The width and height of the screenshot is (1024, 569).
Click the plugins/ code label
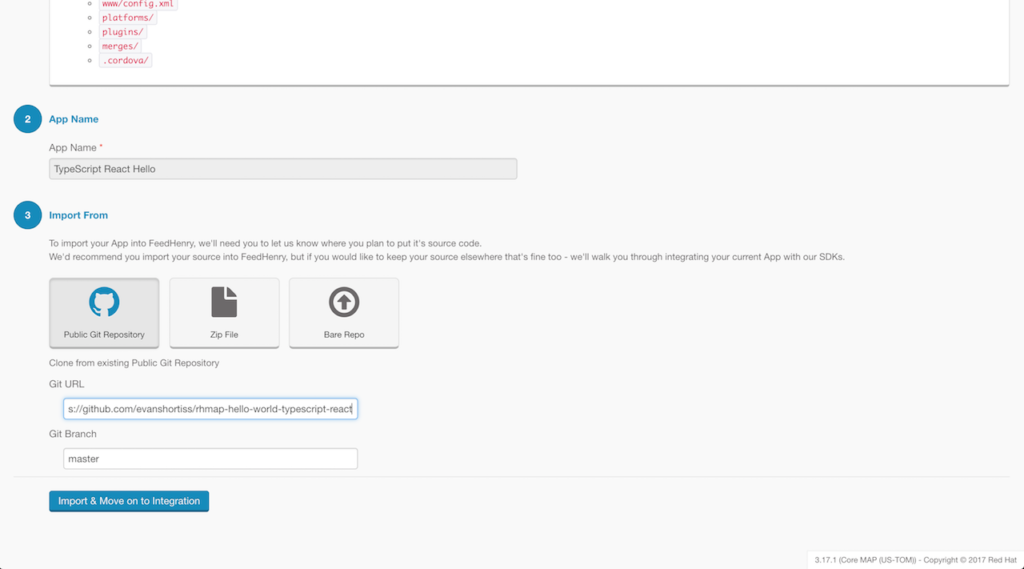tap(123, 32)
